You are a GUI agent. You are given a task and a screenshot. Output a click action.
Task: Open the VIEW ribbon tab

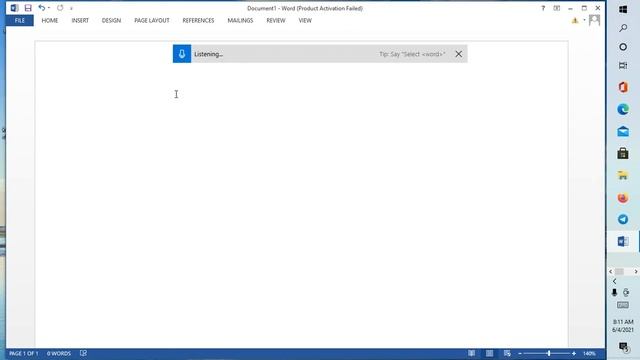[305, 20]
